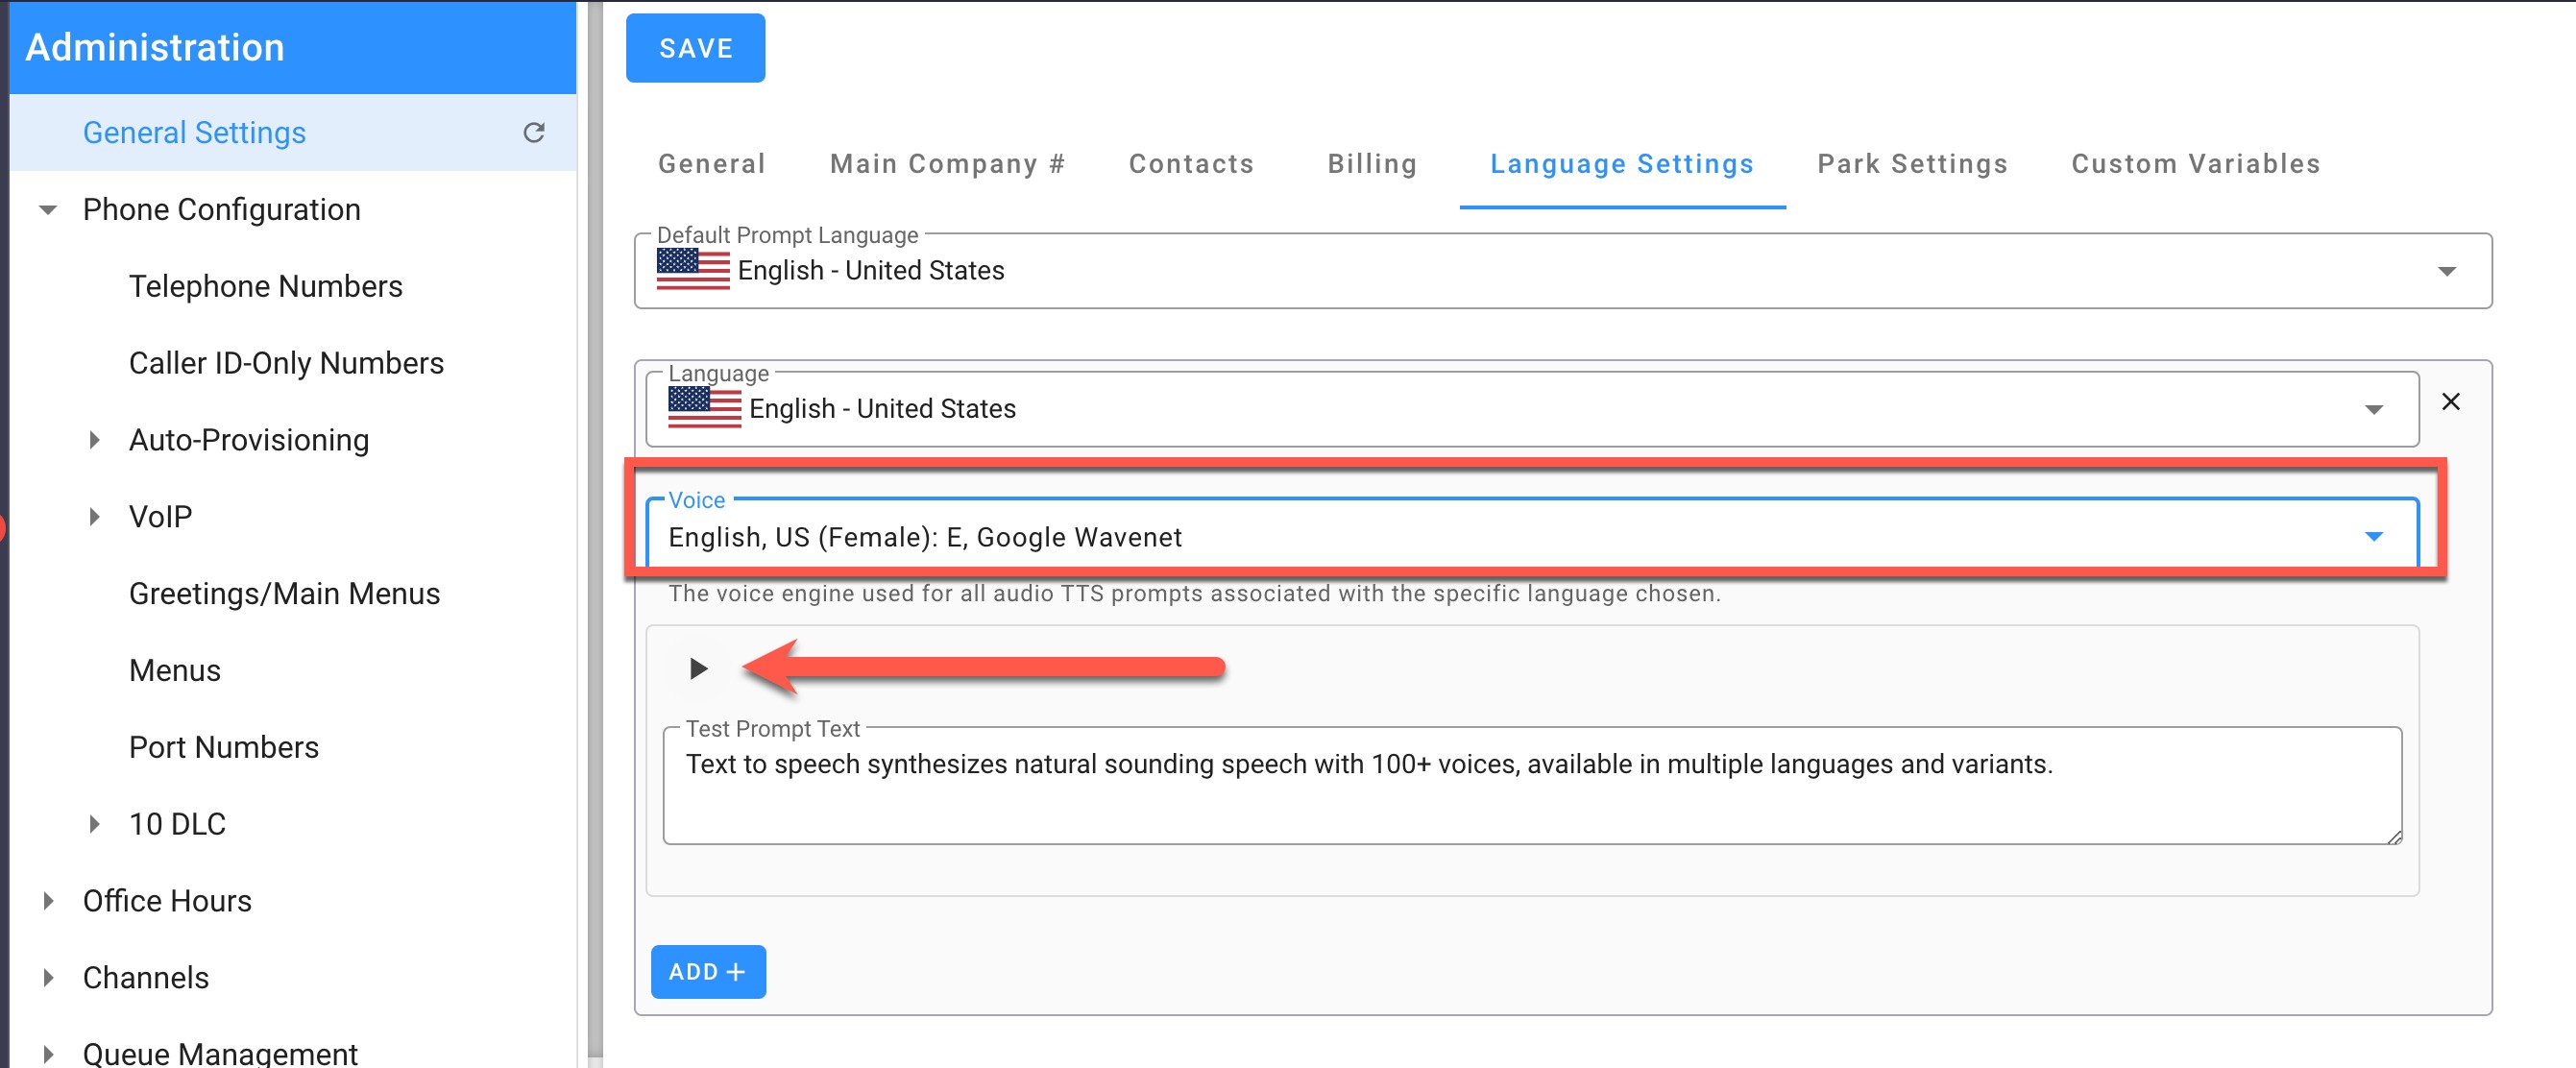Click the SAVE button

(x=695, y=48)
